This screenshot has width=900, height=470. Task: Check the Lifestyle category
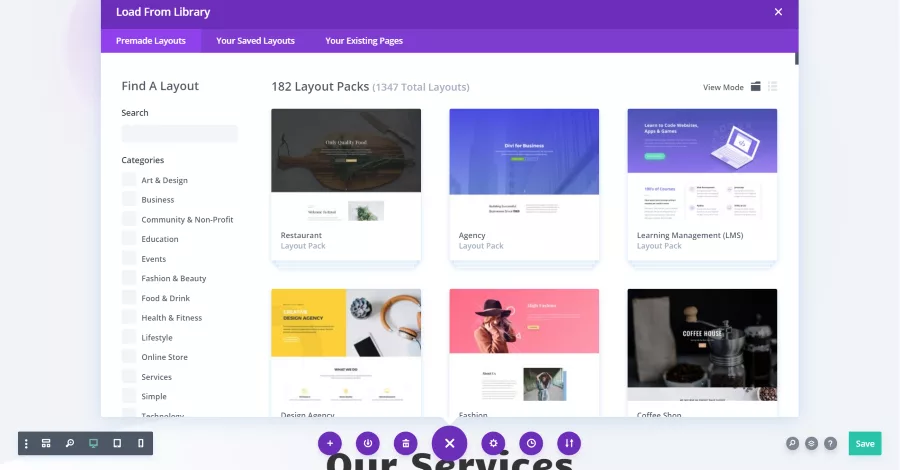(129, 337)
